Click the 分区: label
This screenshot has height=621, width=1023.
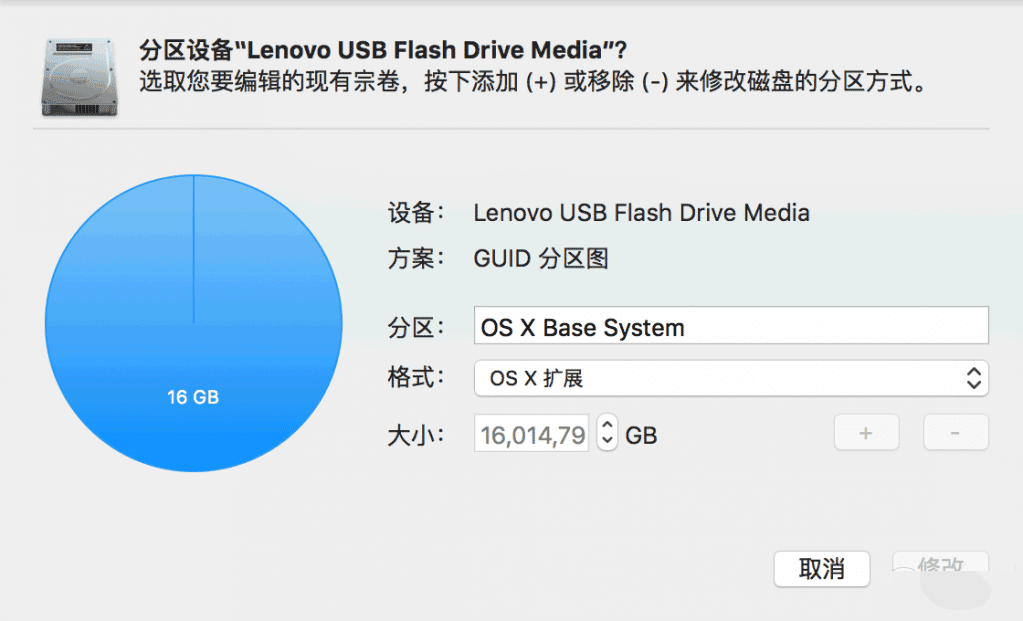point(415,327)
